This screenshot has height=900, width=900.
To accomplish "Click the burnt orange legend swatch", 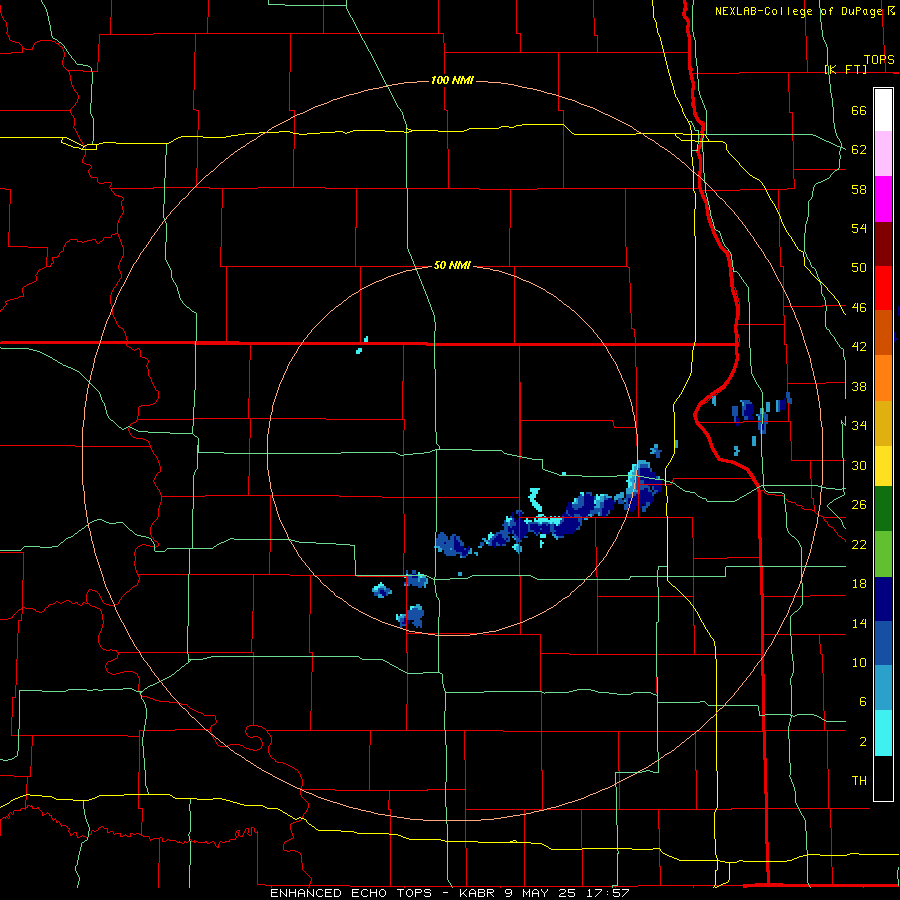I will [883, 333].
